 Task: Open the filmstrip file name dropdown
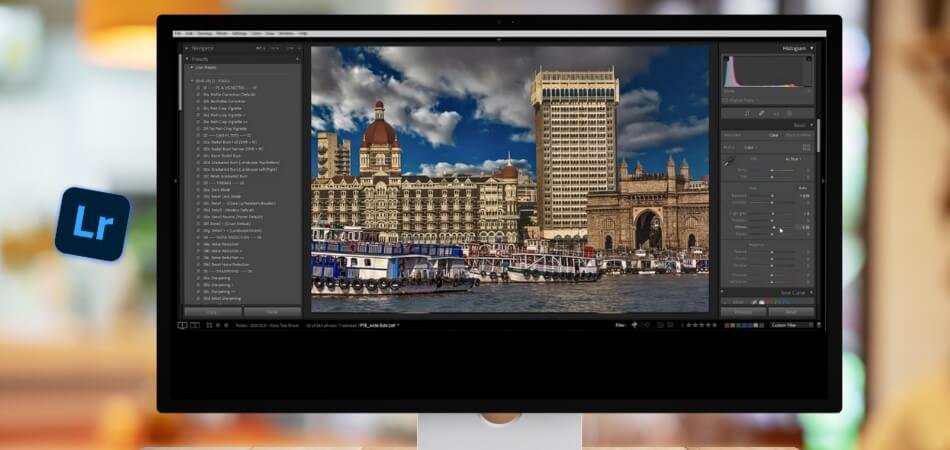coord(380,325)
